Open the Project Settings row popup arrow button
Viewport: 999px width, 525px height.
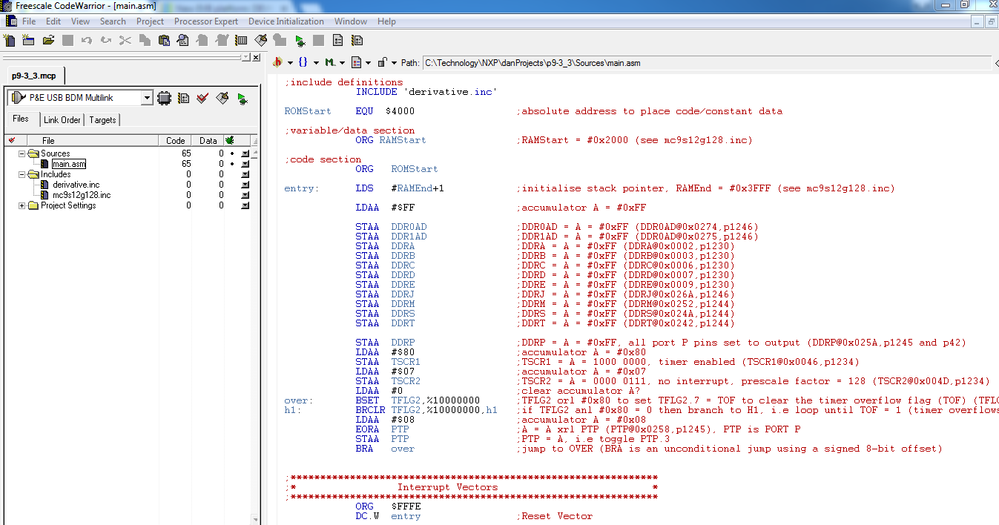(245, 205)
